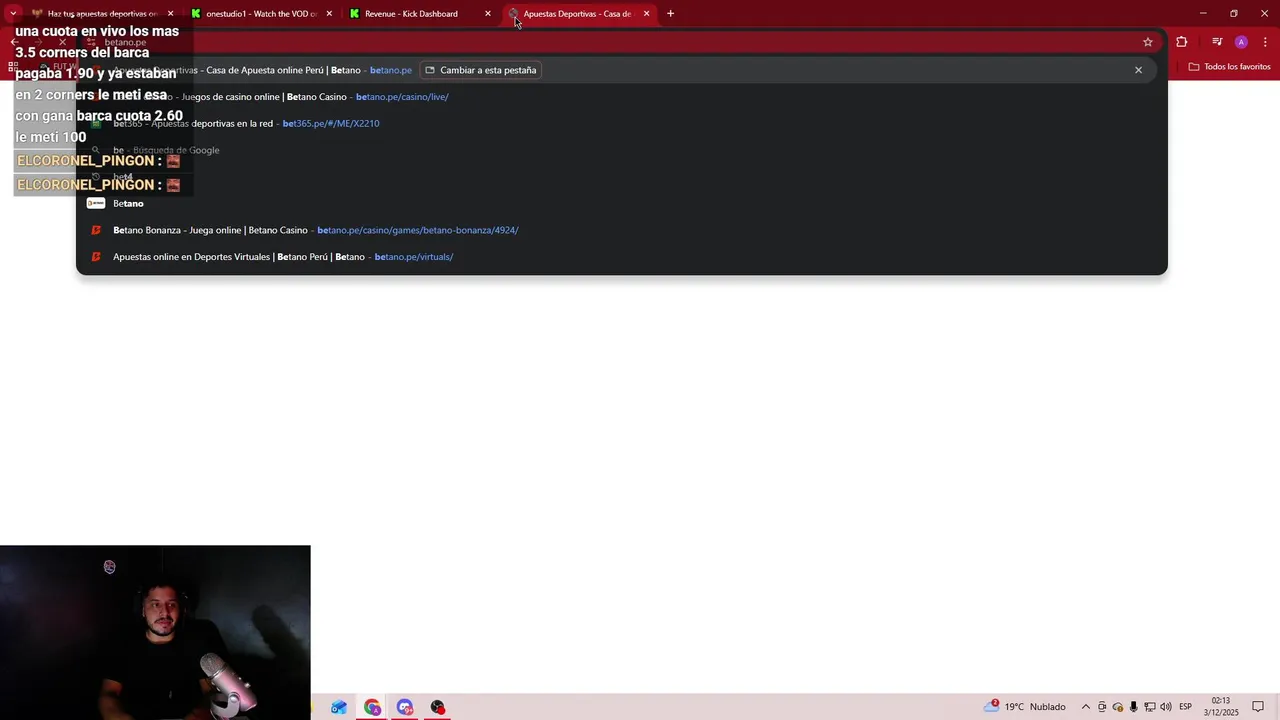Screen dimensions: 1280x720
Task: Close the onestudio1 VOD tab
Action: click(x=329, y=14)
